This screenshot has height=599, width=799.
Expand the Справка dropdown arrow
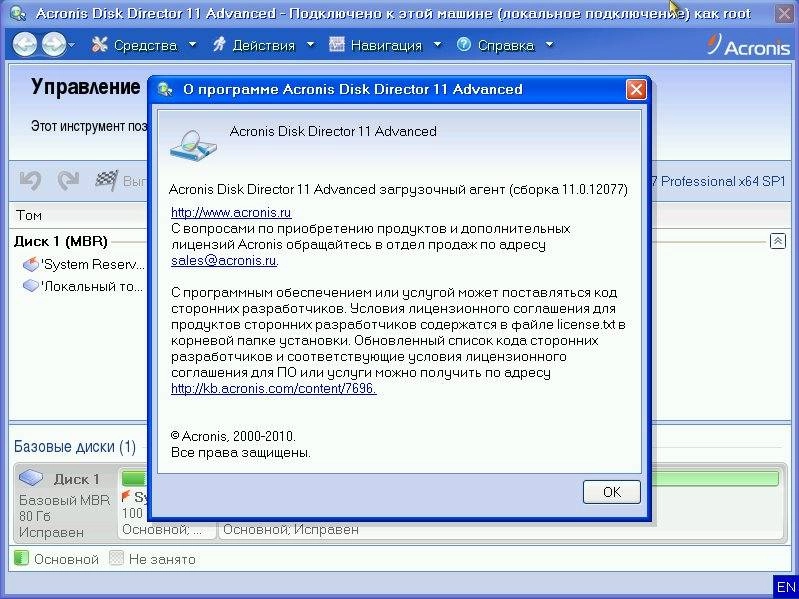pos(549,45)
